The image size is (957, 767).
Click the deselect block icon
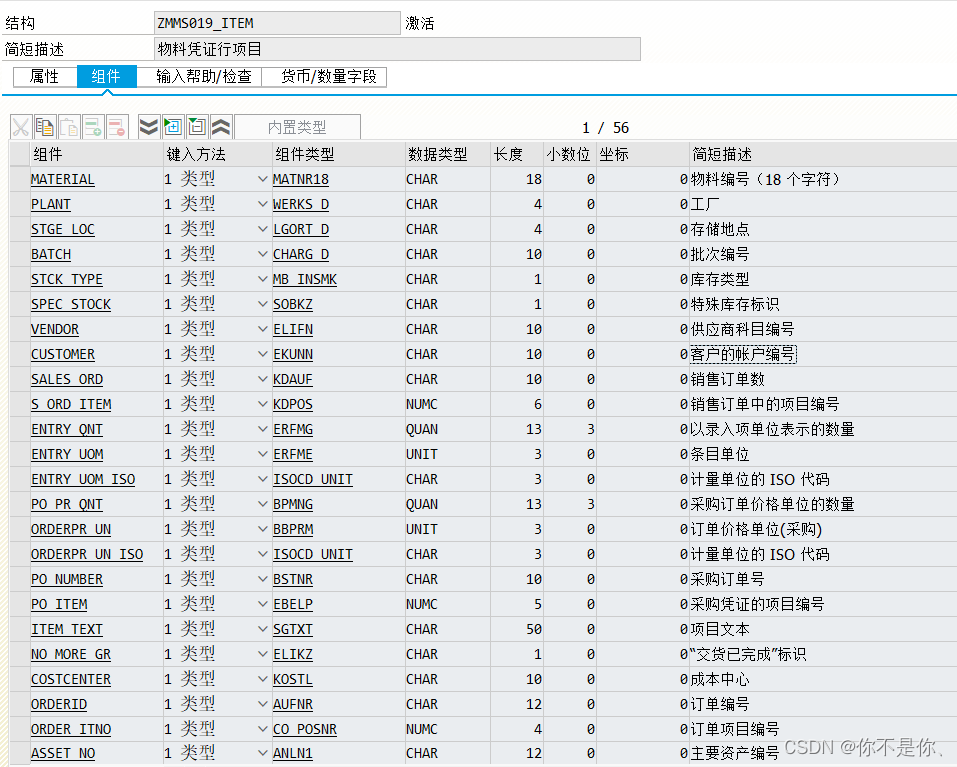(195, 127)
